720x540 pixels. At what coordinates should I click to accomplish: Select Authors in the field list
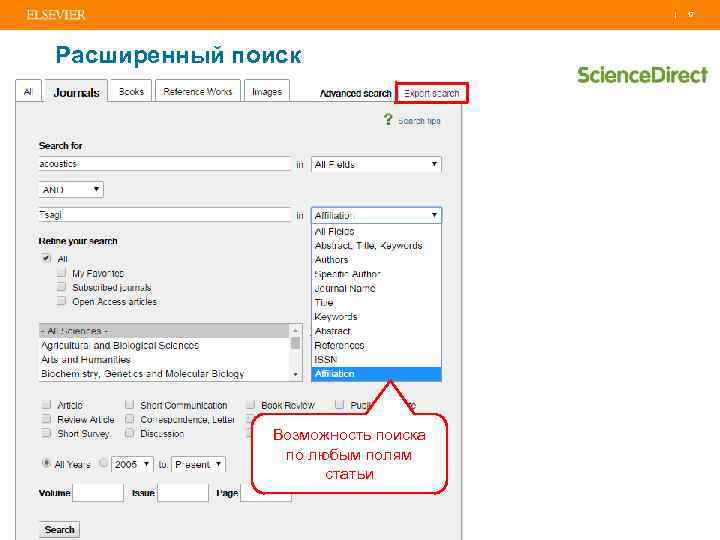click(x=376, y=259)
